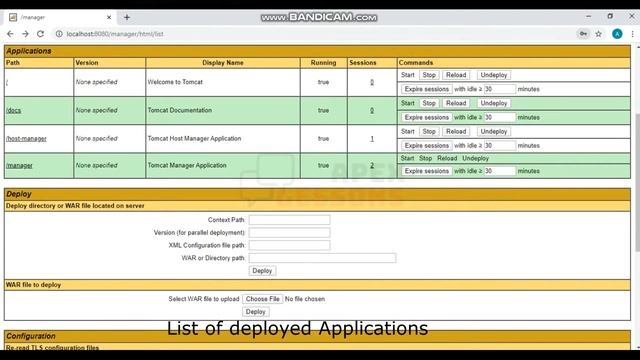Image resolution: width=640 pixels, height=360 pixels.
Task: Click 'No file chosen' text
Action: click(305, 299)
